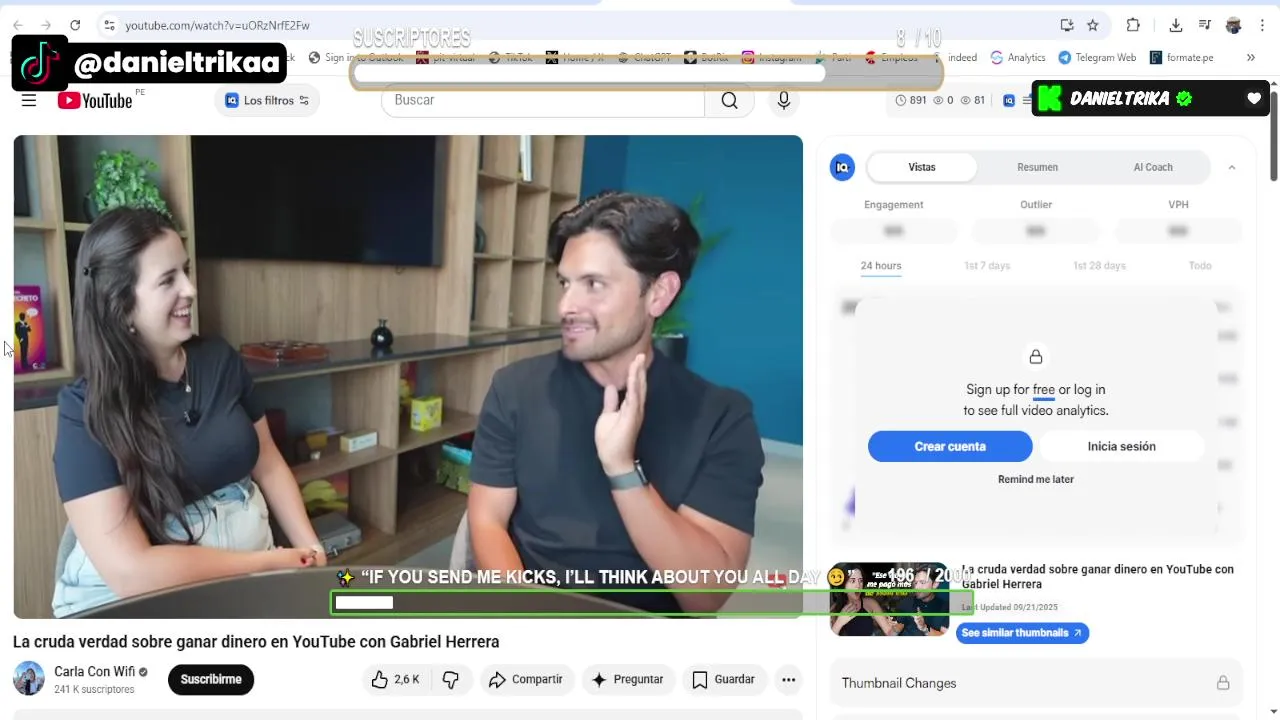Like the video with the thumbs-up
This screenshot has width=1280, height=720.
(396, 680)
